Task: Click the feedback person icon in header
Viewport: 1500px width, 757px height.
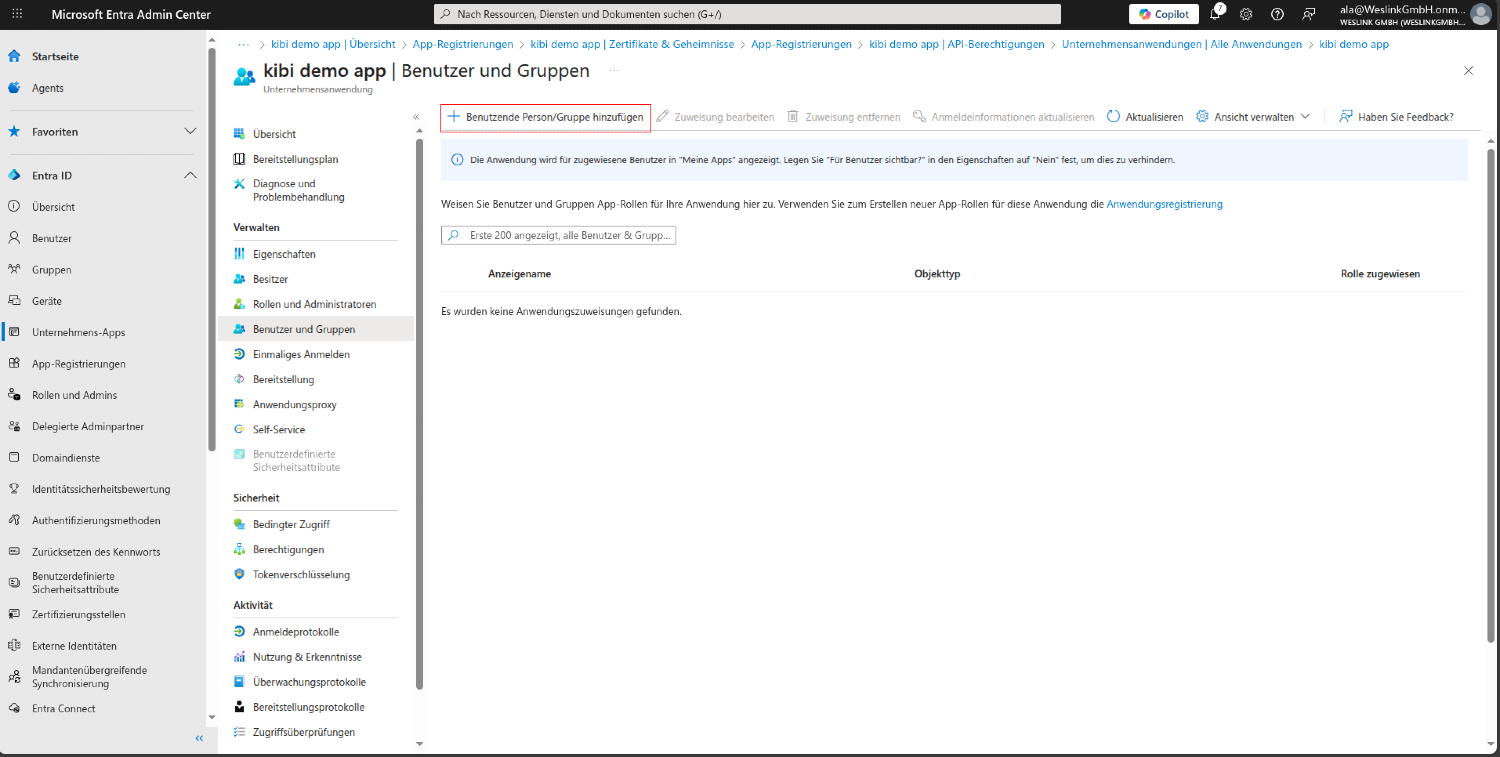Action: click(x=1308, y=14)
